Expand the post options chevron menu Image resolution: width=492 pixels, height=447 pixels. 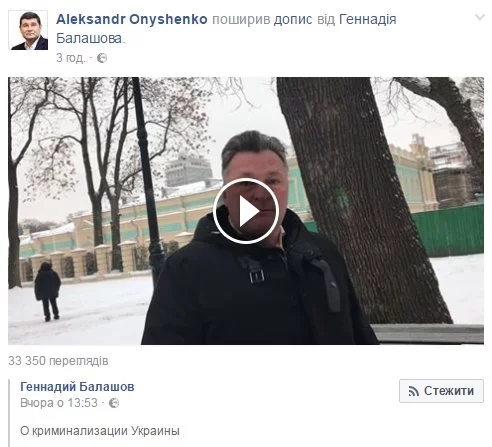pos(479,17)
